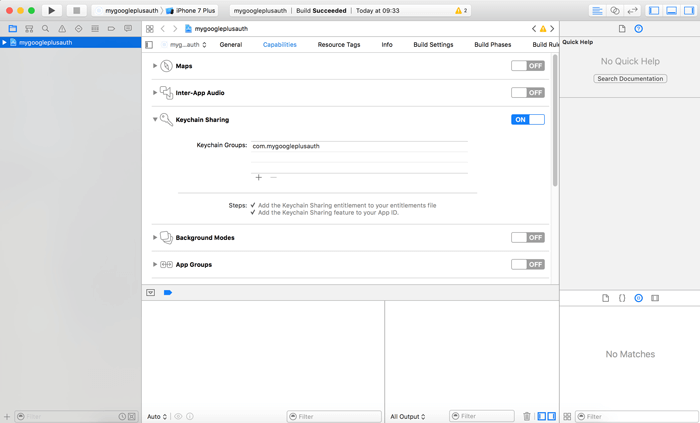Open the Issue navigator warning icon

[x=62, y=29]
